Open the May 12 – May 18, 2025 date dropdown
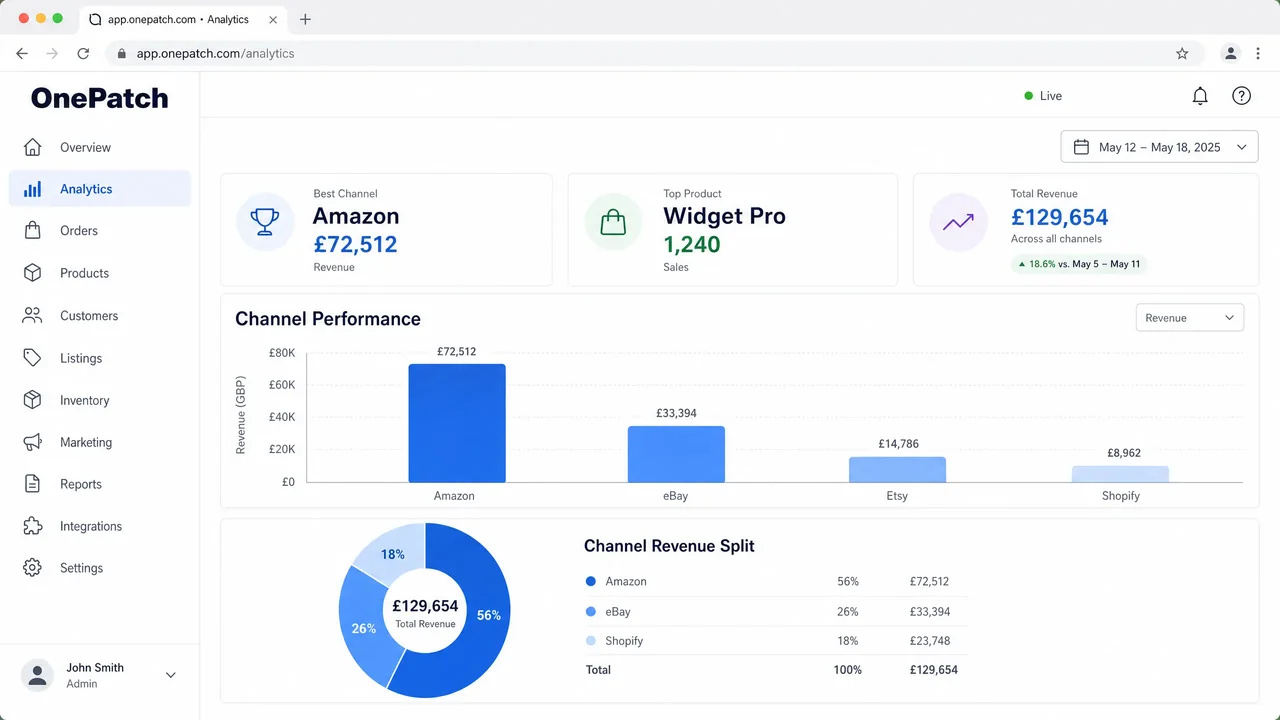The image size is (1280, 720). click(1159, 147)
